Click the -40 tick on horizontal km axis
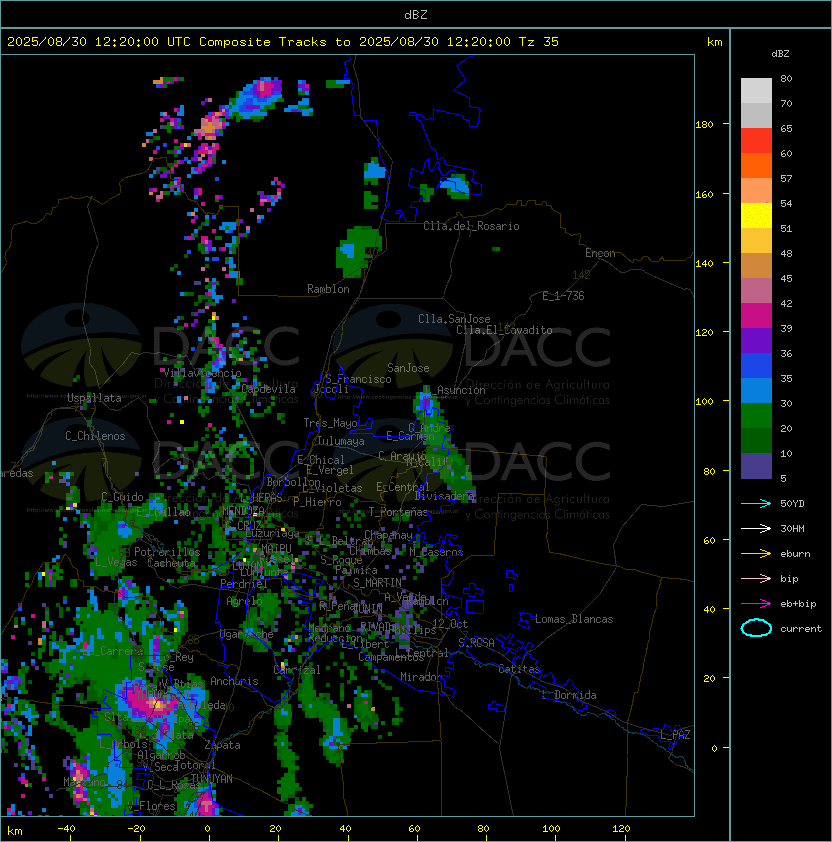This screenshot has width=832, height=842. point(66,829)
